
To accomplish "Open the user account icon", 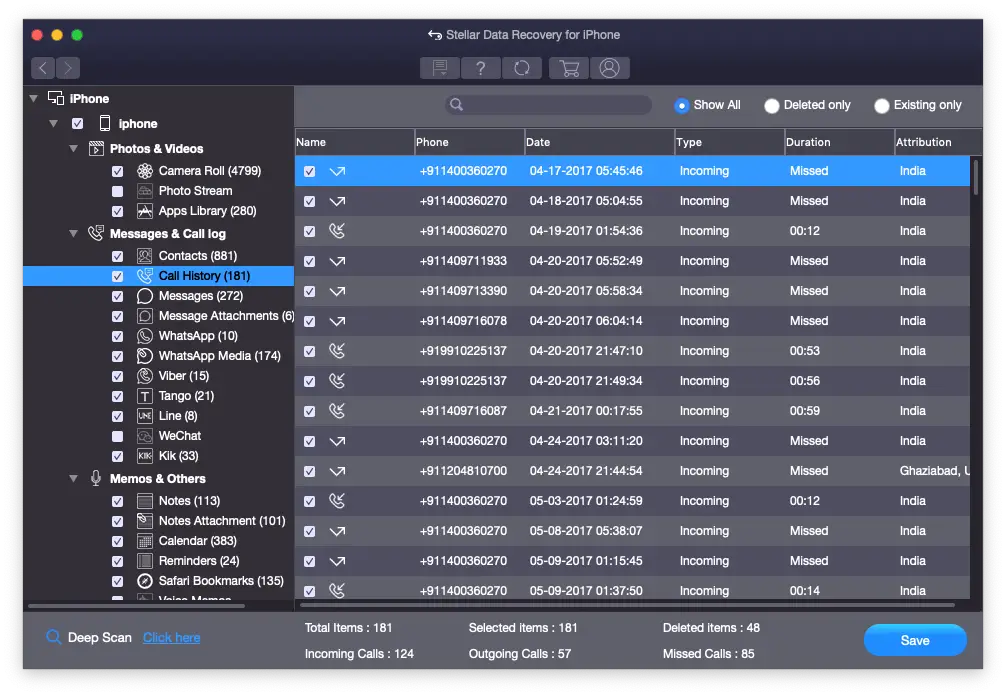I will [x=610, y=67].
